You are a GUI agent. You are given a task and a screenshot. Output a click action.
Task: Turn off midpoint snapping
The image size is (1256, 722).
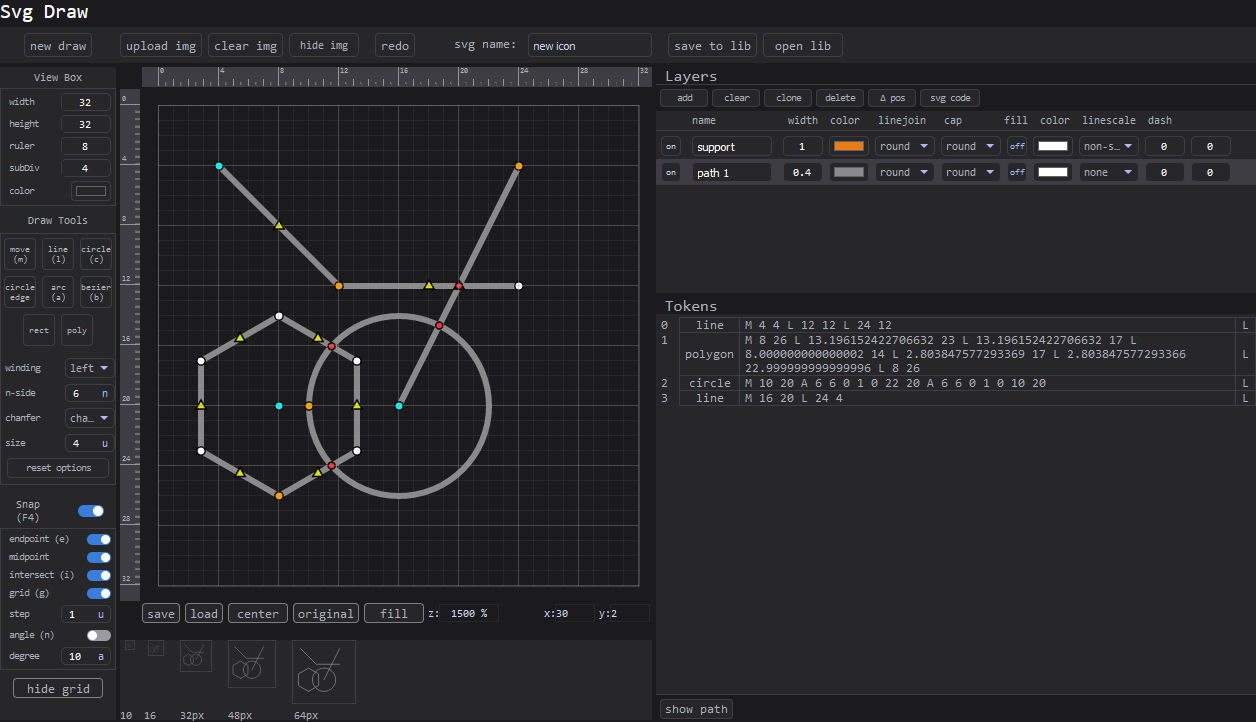[x=99, y=557]
